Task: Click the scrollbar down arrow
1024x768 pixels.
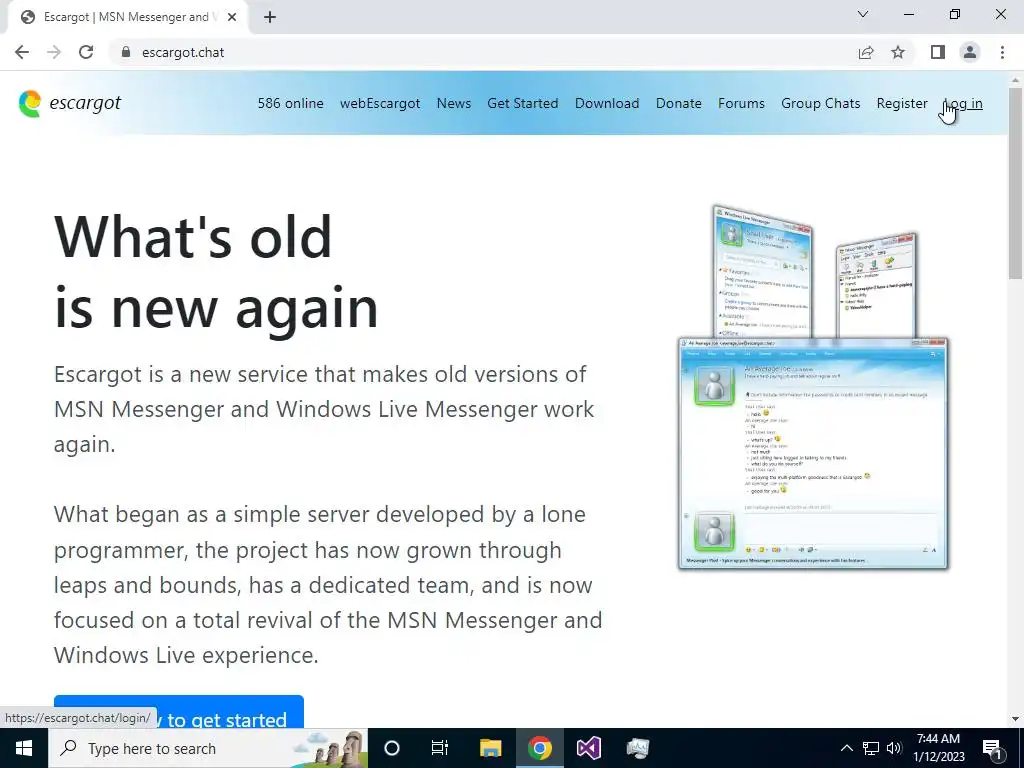Action: tap(1016, 719)
